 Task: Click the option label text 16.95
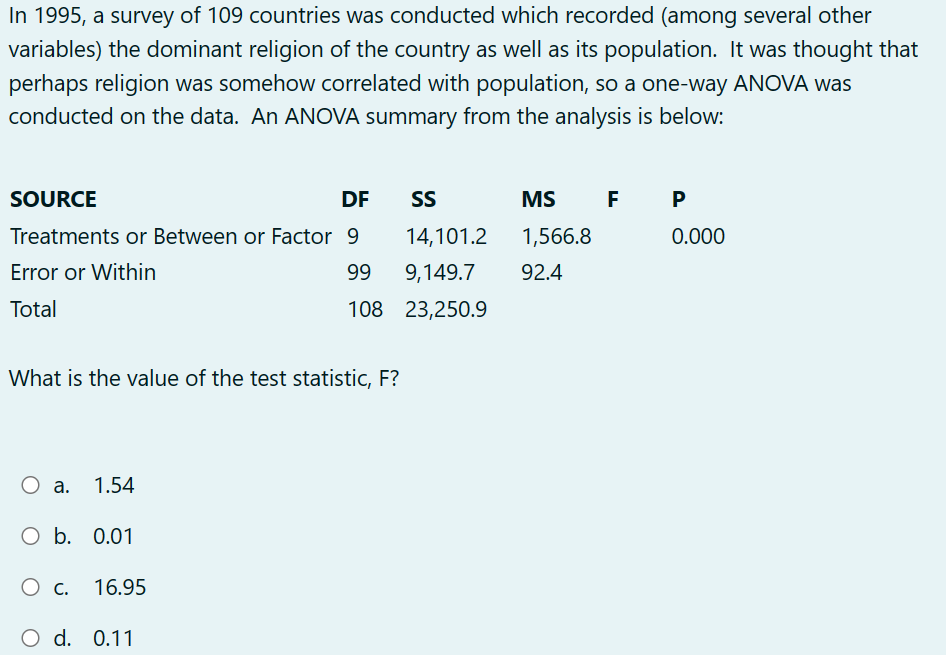coord(120,587)
